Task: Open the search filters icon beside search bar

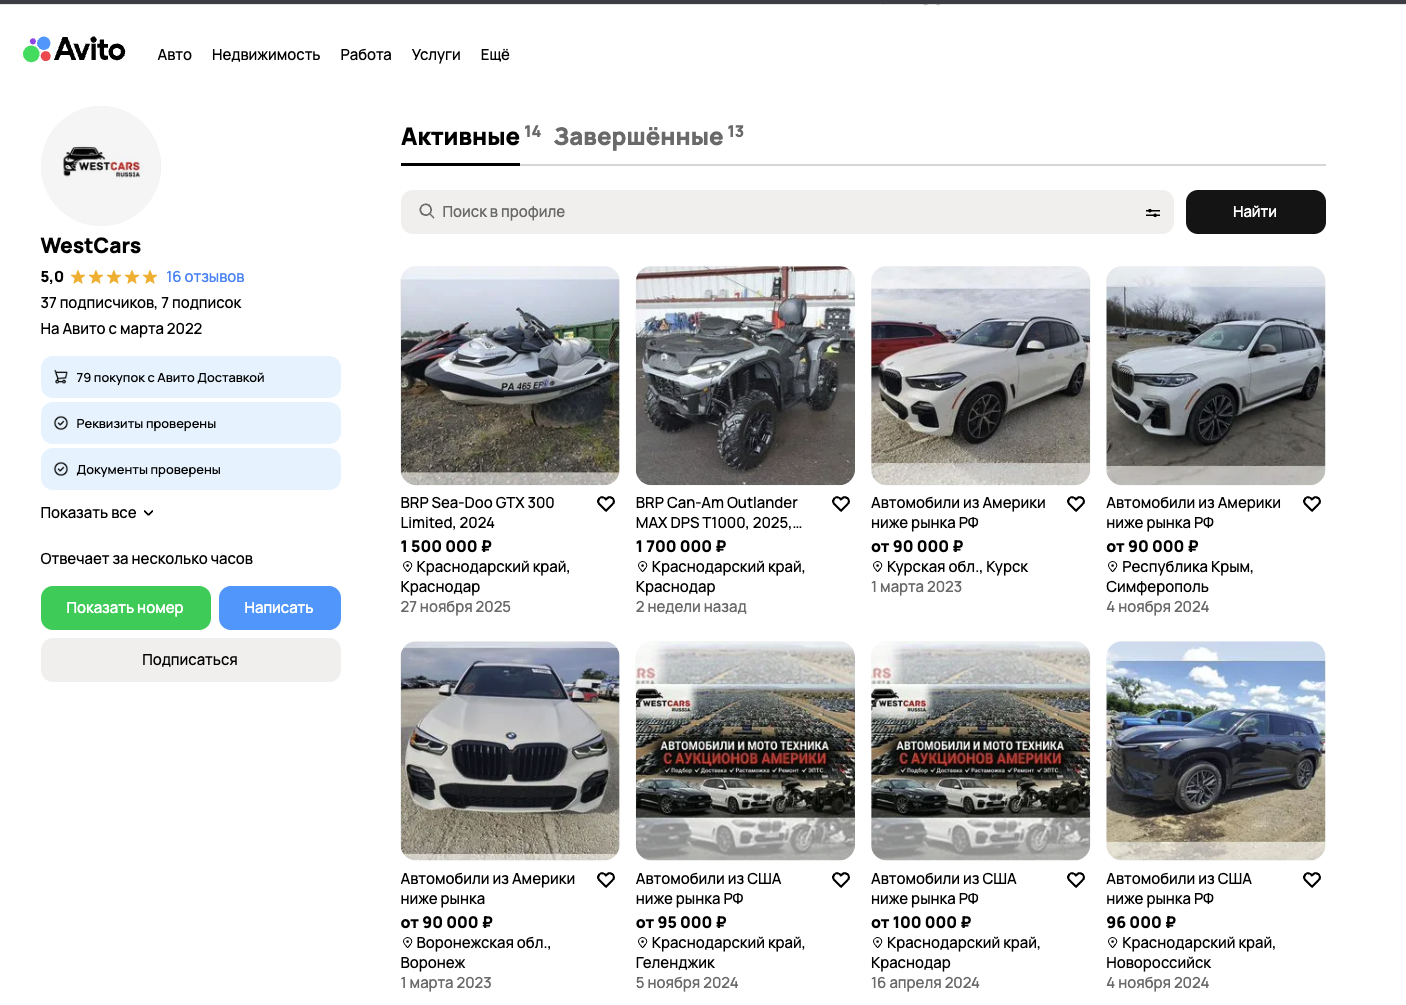Action: tap(1152, 212)
